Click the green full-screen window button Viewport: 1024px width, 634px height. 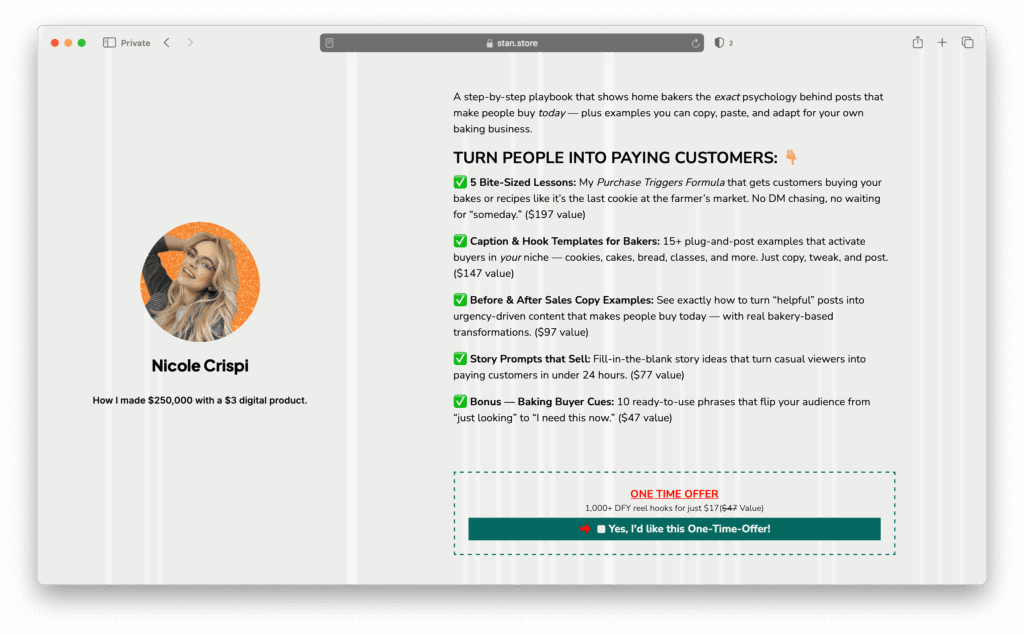[81, 43]
